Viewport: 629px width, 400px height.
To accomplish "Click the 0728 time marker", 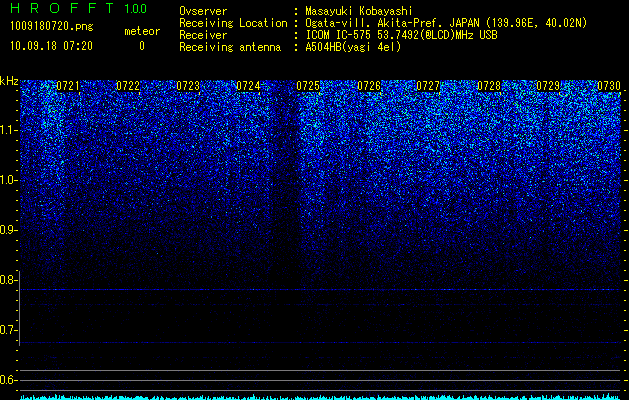I will click(x=489, y=86).
